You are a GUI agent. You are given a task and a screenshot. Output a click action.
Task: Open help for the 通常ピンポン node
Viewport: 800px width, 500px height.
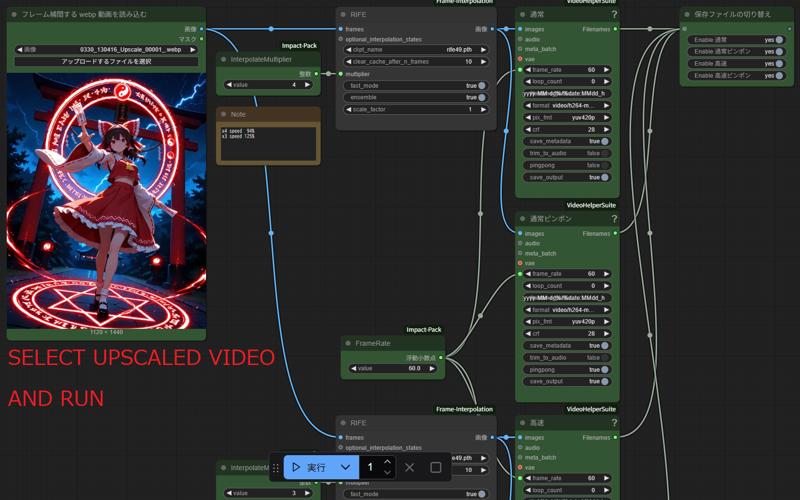click(x=614, y=219)
